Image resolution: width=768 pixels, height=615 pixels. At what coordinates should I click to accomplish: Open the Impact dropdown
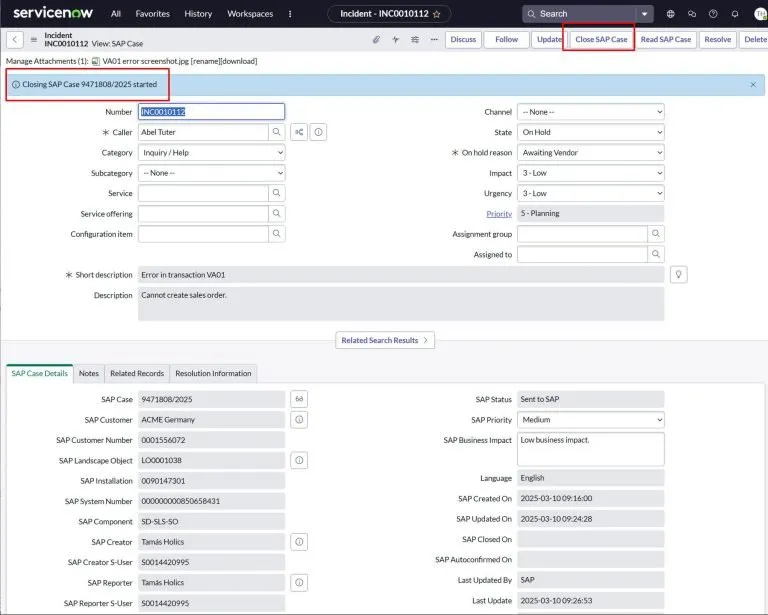click(591, 173)
